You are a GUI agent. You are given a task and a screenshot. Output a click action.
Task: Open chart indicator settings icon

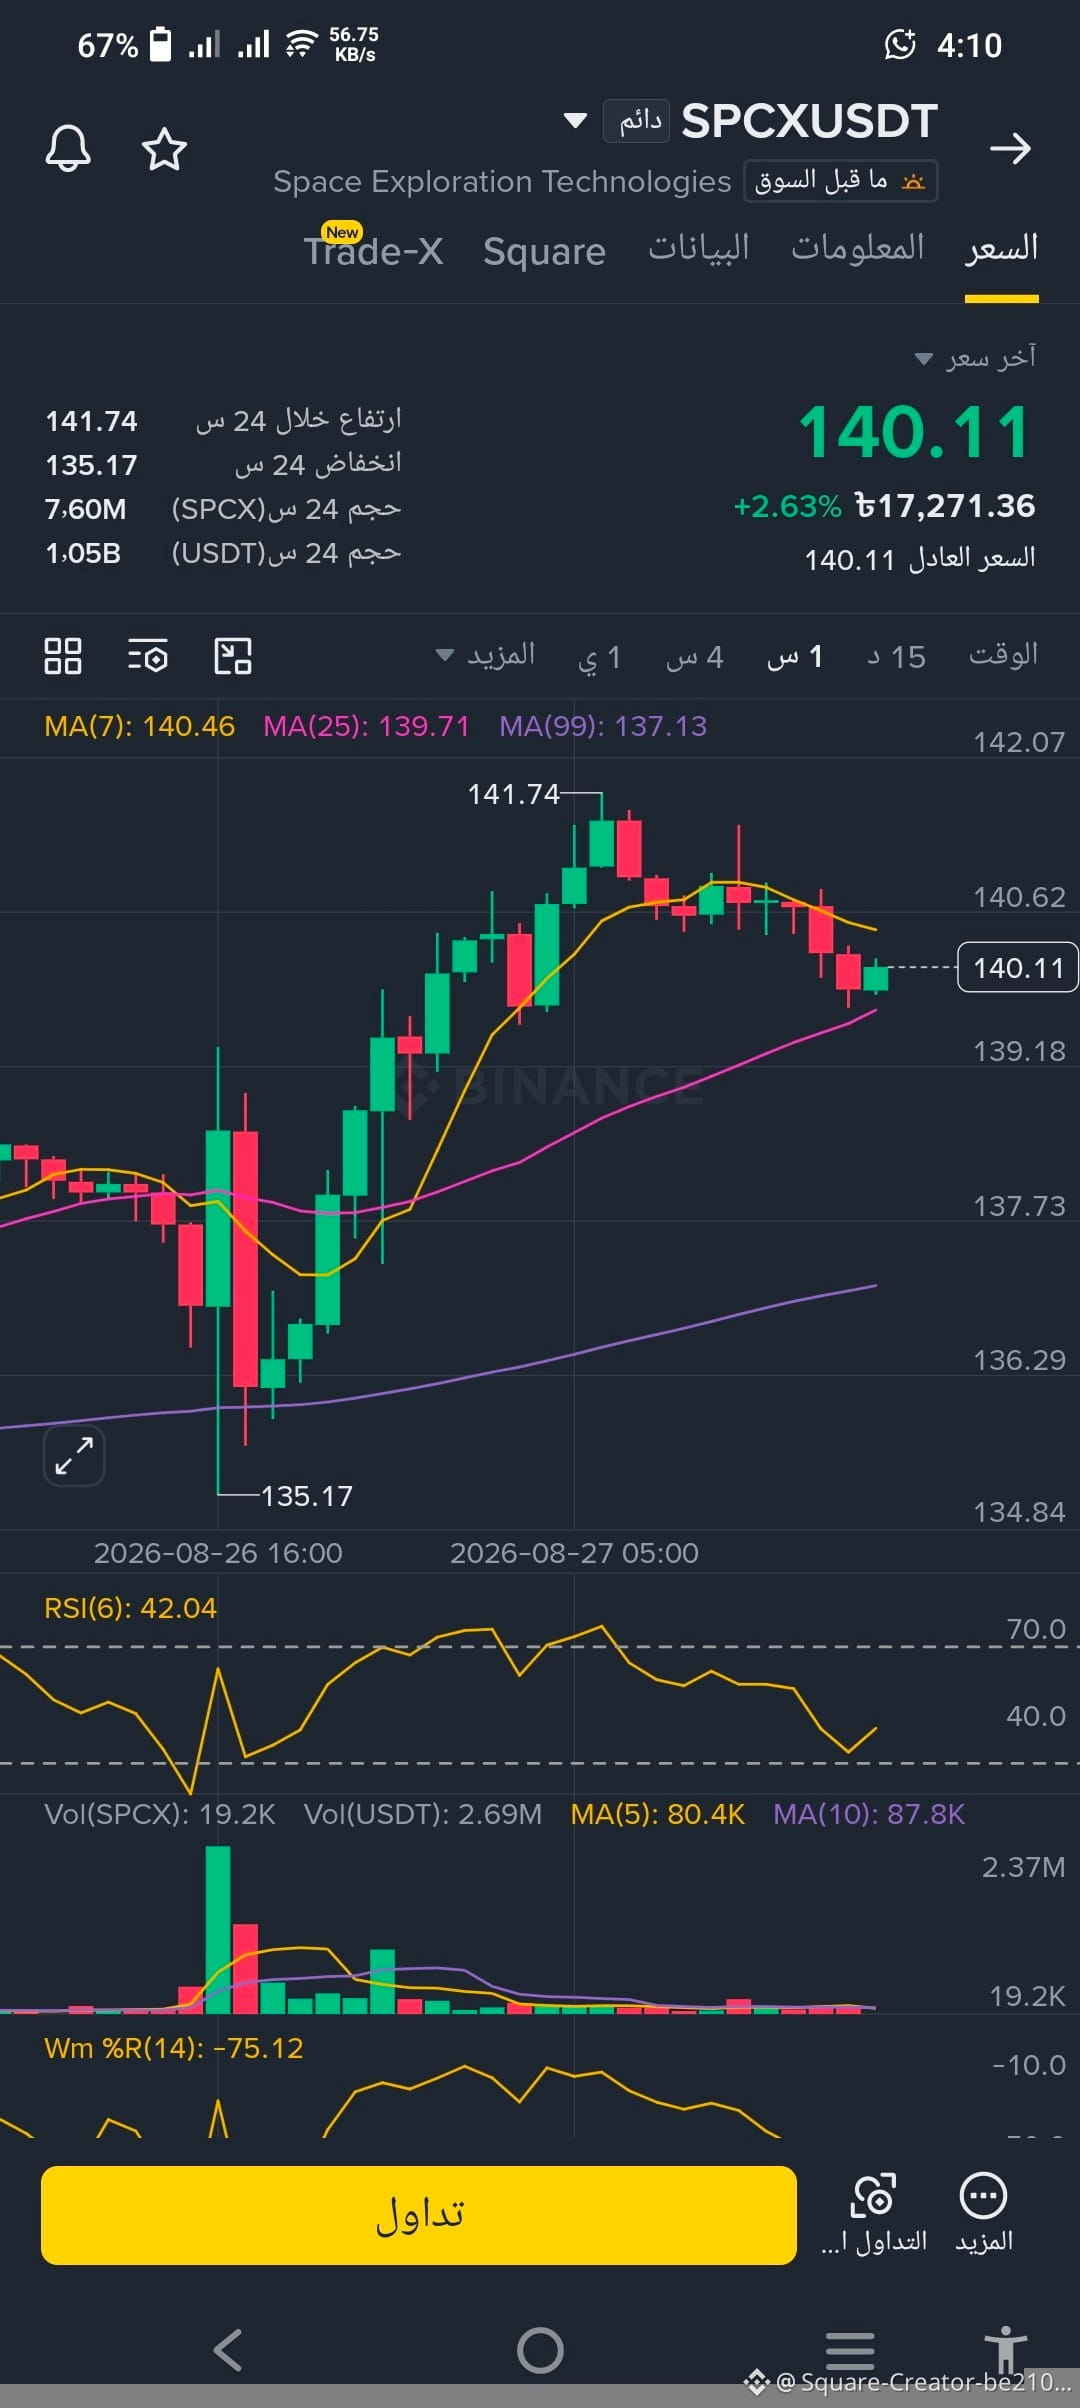148,656
